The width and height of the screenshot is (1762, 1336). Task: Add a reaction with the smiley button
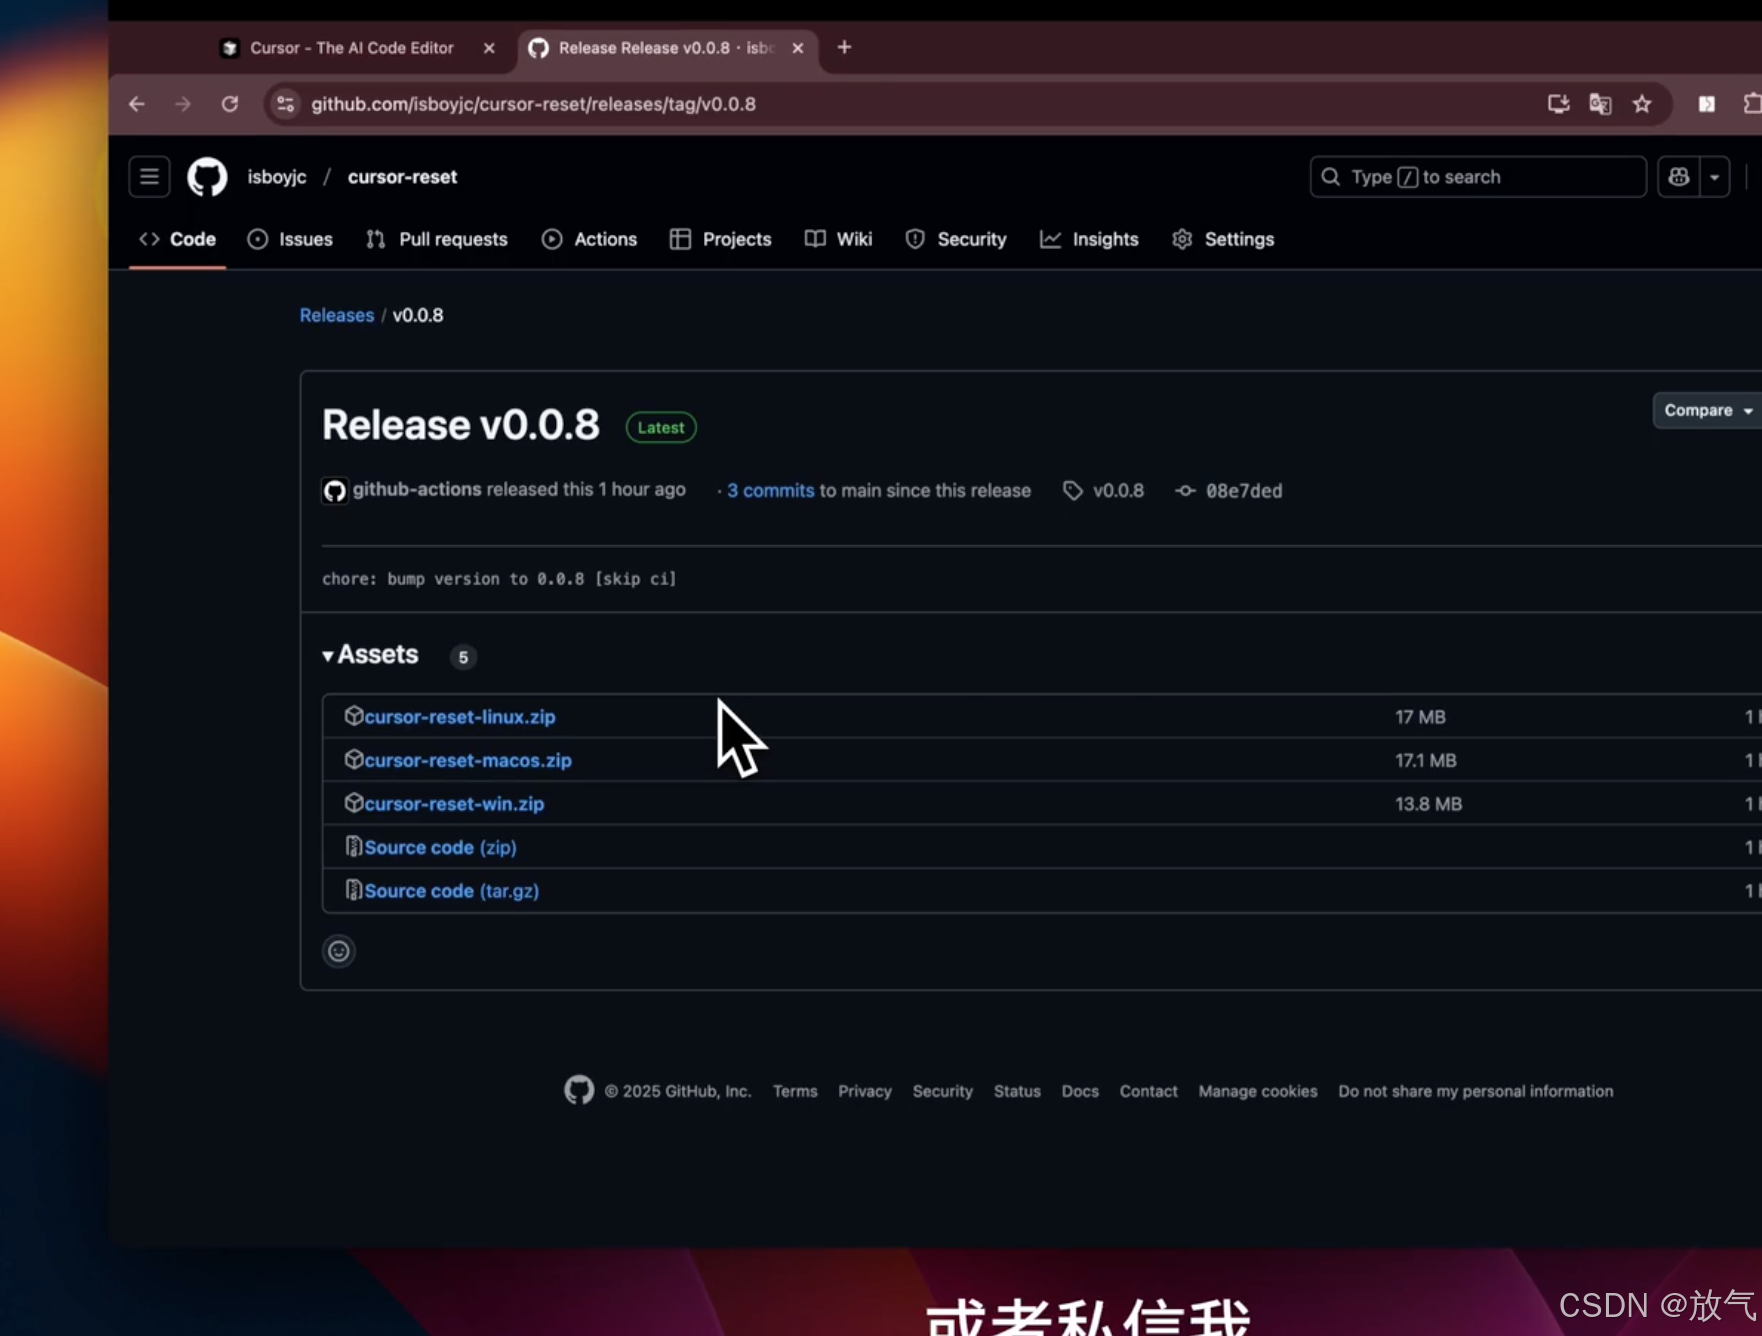click(339, 951)
